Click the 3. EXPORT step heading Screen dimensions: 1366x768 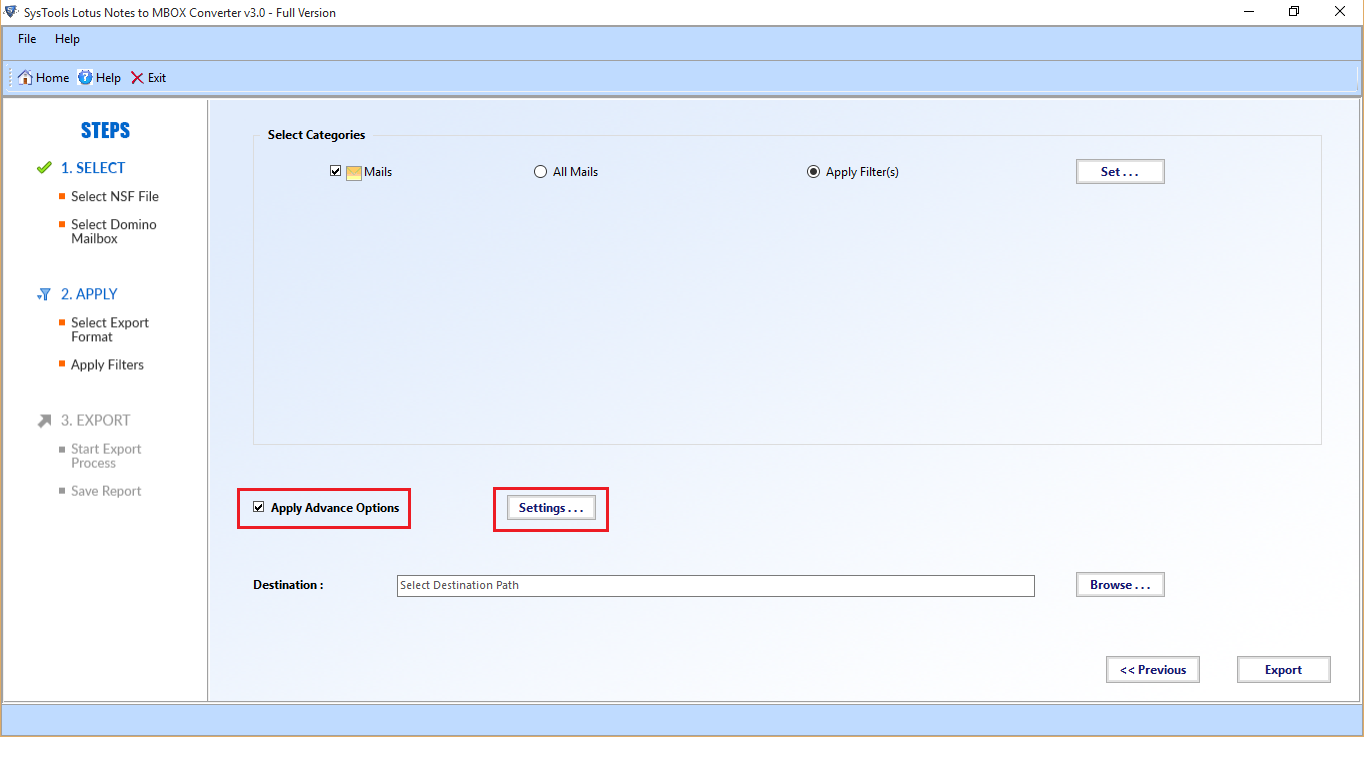(x=95, y=421)
